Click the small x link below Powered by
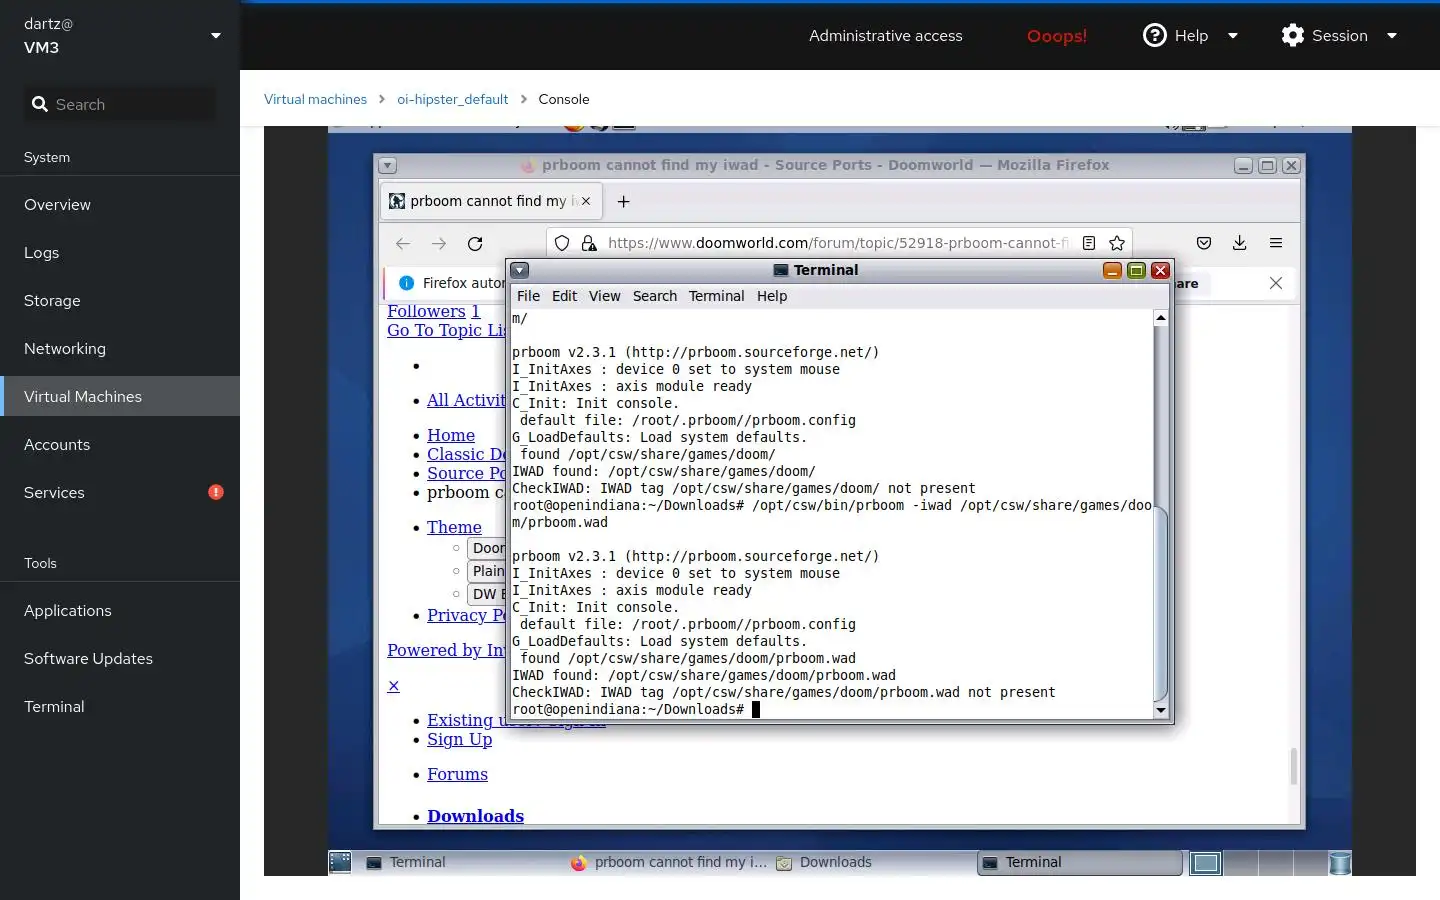1440x900 pixels. click(x=393, y=686)
